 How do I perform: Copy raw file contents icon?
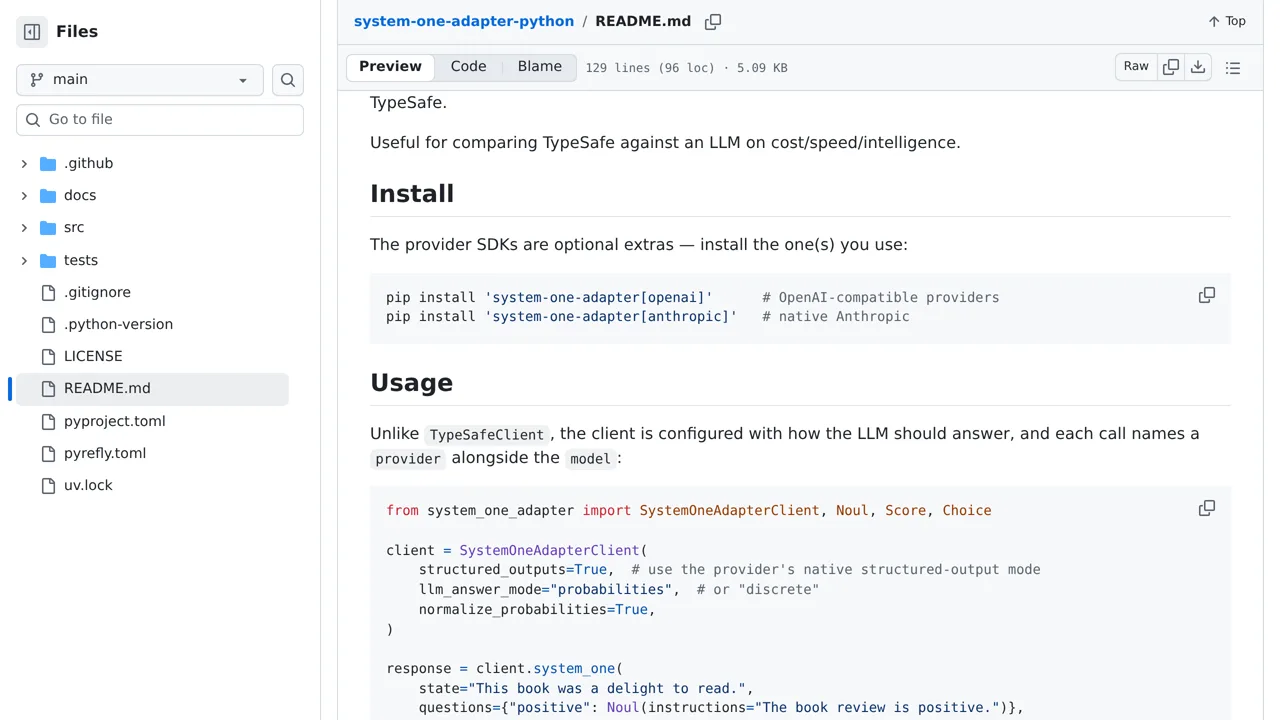pos(1171,67)
